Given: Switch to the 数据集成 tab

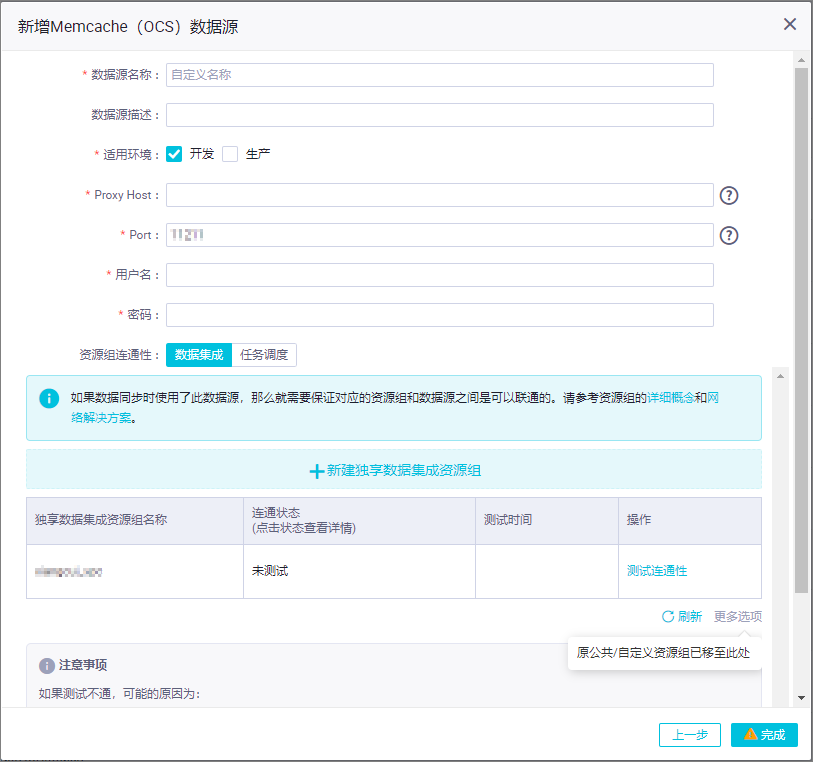Looking at the screenshot, I should pyautogui.click(x=199, y=355).
